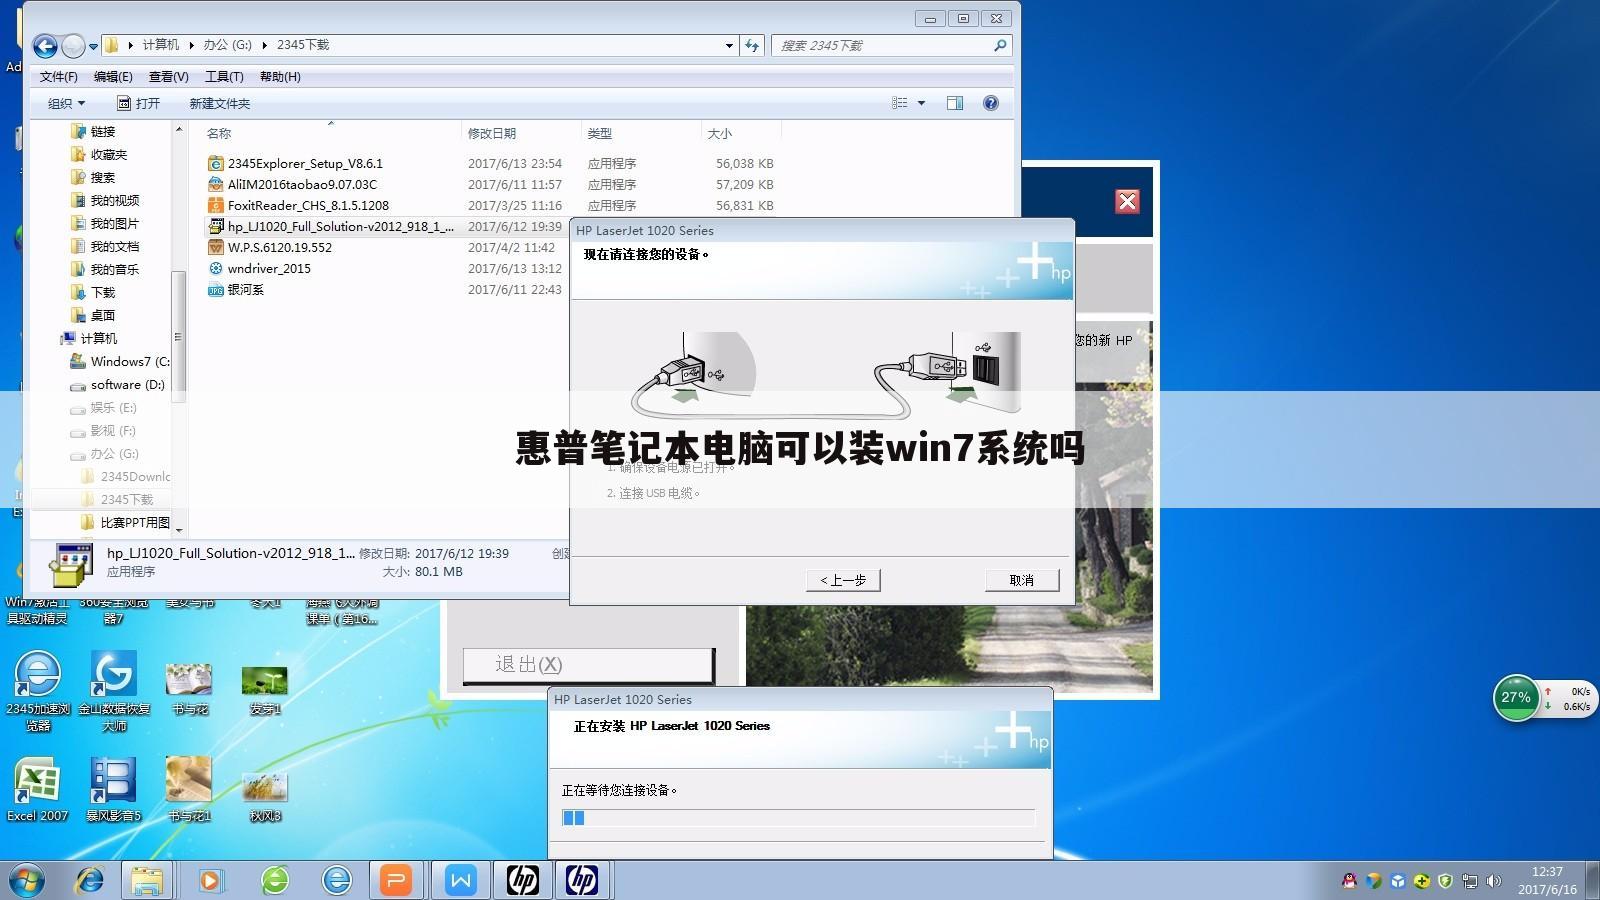The height and width of the screenshot is (900, 1600).
Task: Open 2345加速浏览器 desktop icon
Action: tap(38, 690)
